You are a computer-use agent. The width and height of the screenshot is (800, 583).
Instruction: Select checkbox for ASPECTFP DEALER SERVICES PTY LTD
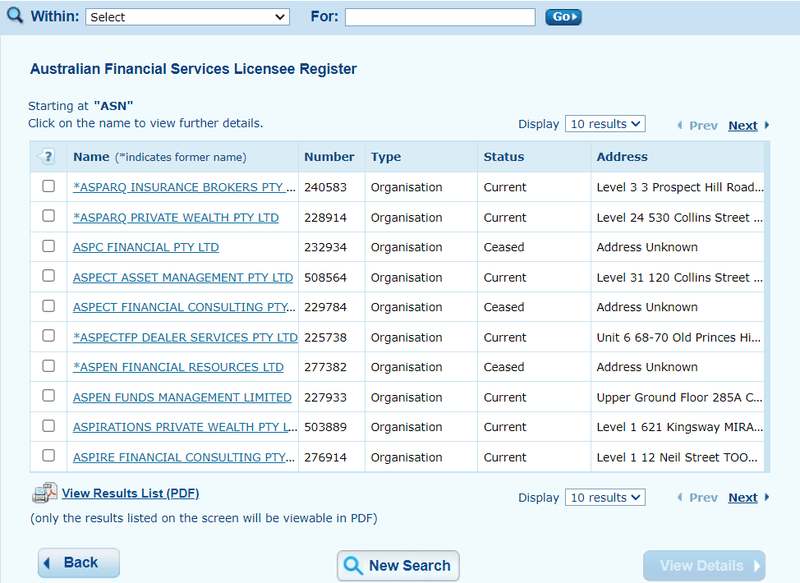click(48, 336)
